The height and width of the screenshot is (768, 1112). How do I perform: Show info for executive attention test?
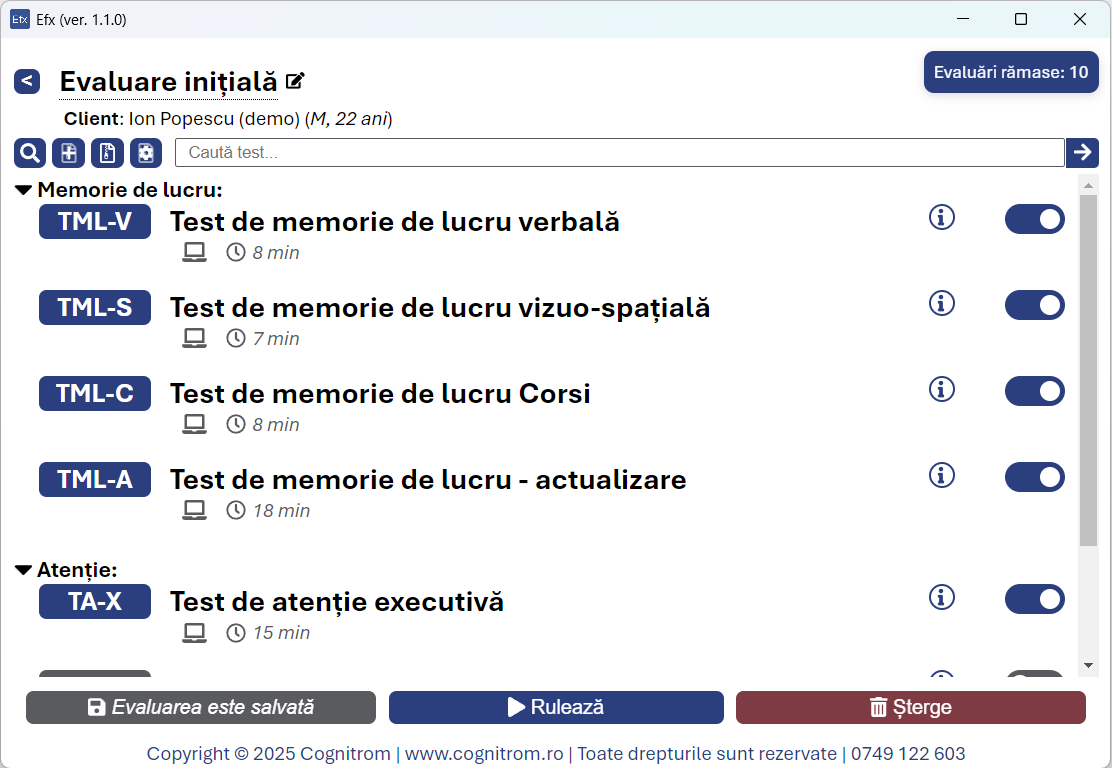942,597
